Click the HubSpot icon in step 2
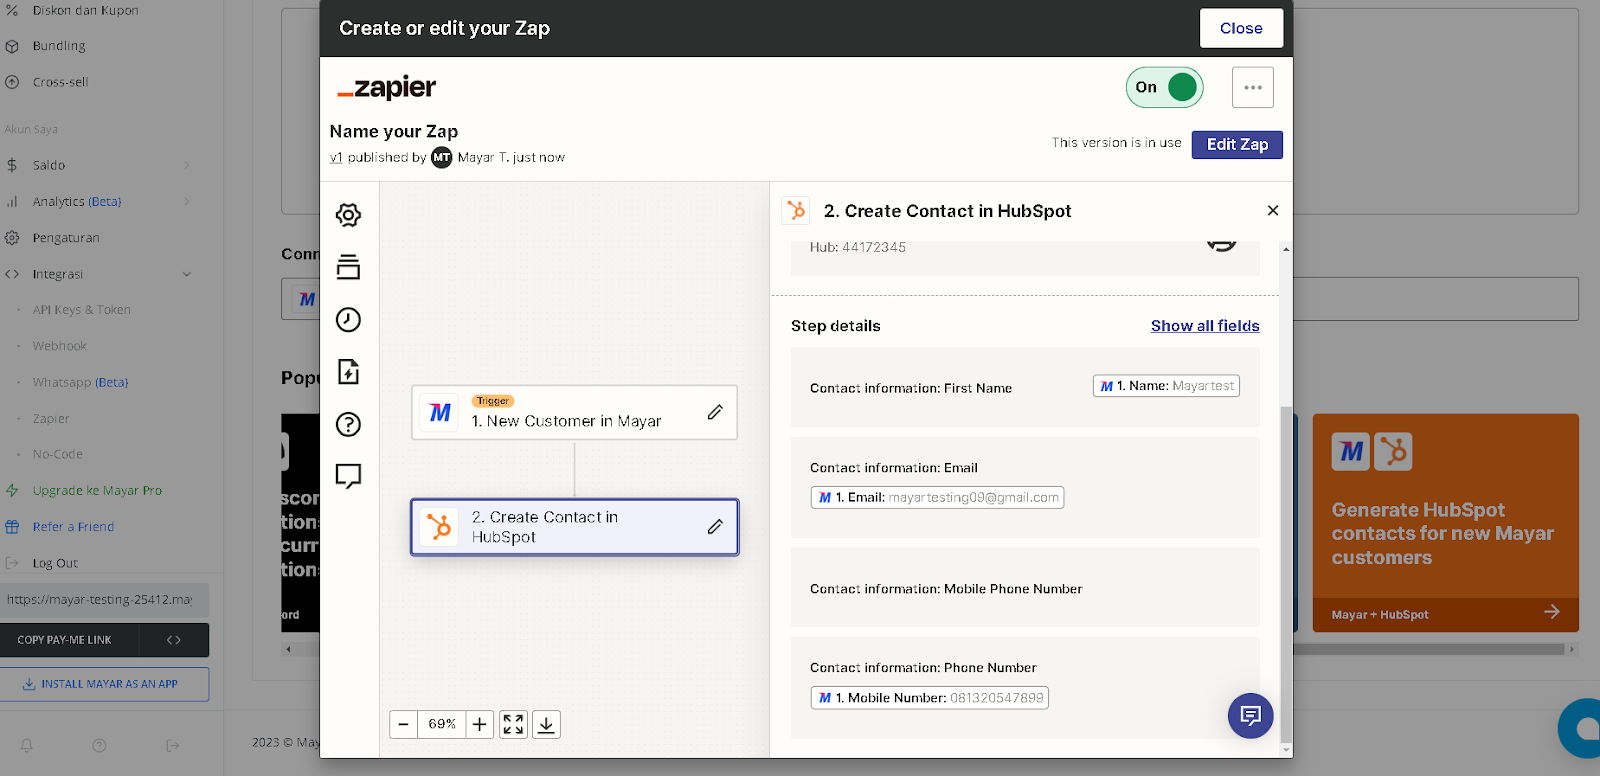The width and height of the screenshot is (1600, 776). click(439, 526)
